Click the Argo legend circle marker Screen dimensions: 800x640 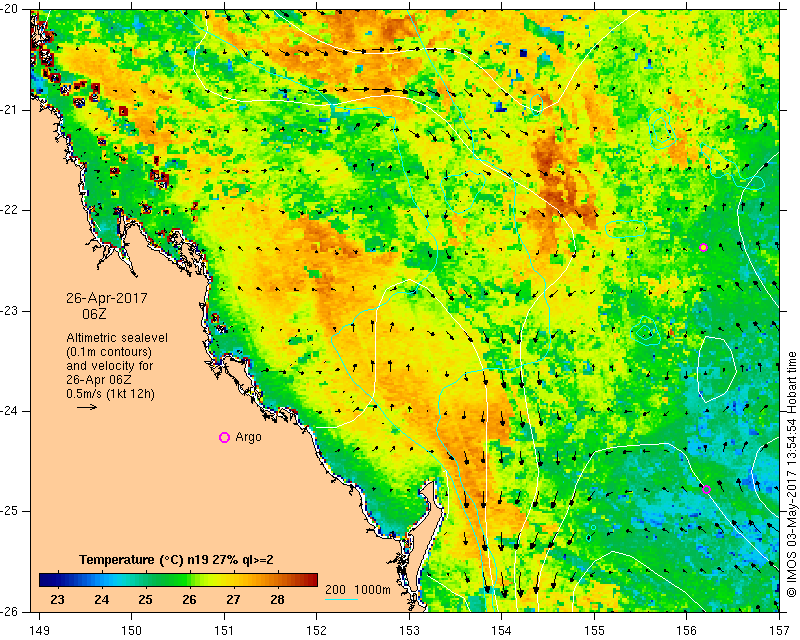[224, 437]
